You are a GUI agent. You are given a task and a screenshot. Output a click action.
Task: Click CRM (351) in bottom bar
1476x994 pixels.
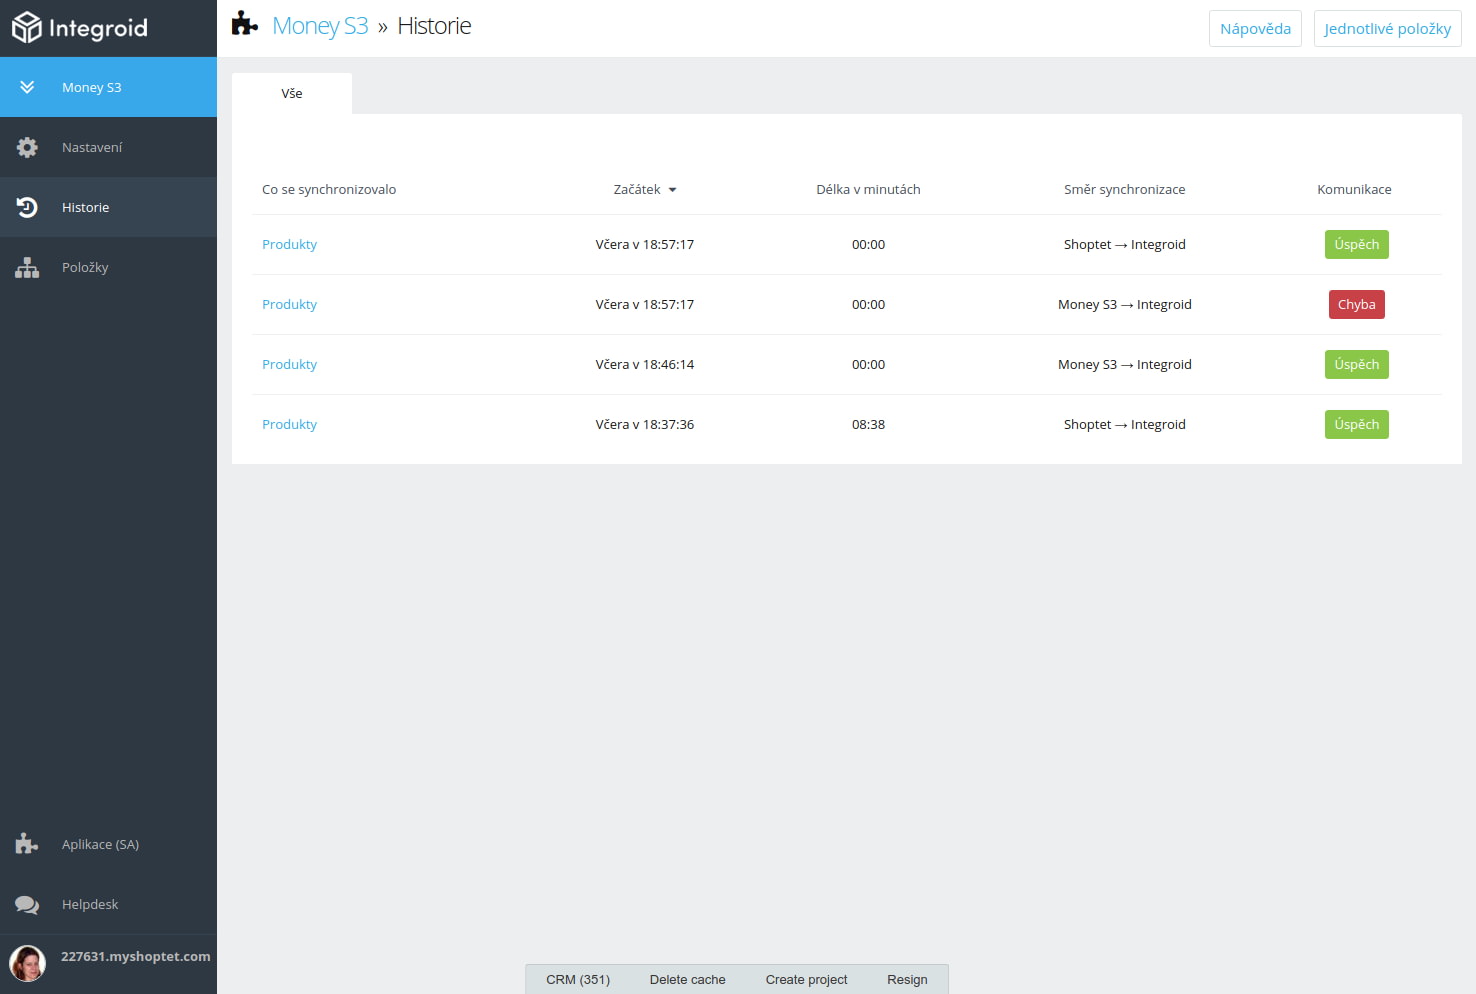point(578,979)
